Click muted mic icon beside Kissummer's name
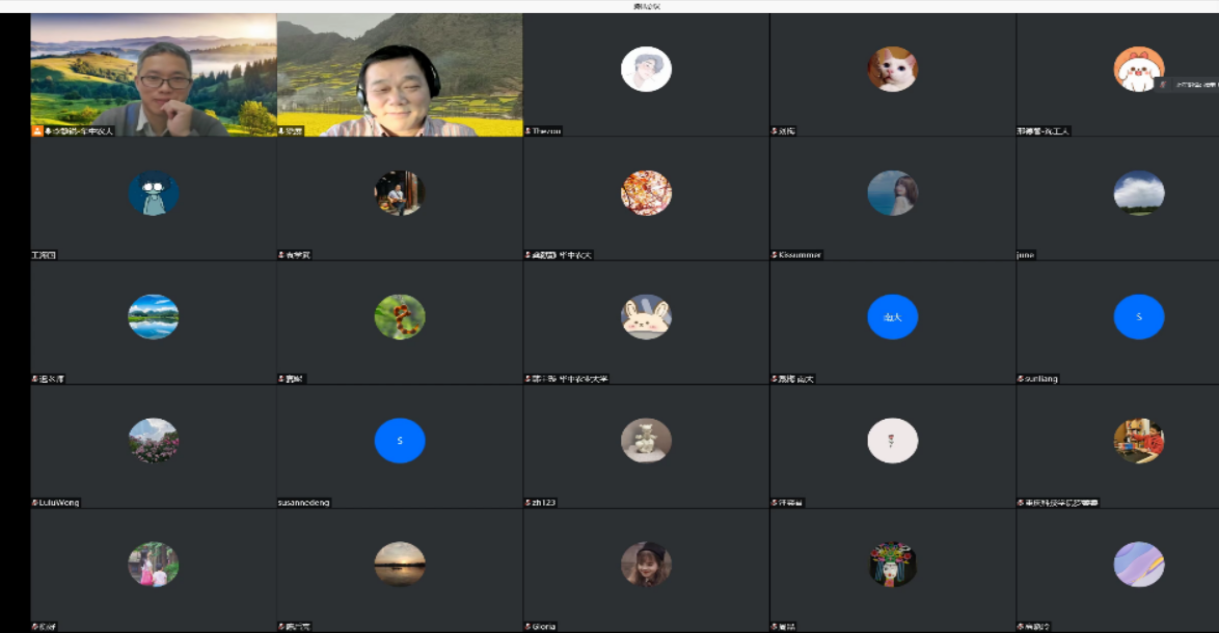The width and height of the screenshot is (1219, 633). 774,255
